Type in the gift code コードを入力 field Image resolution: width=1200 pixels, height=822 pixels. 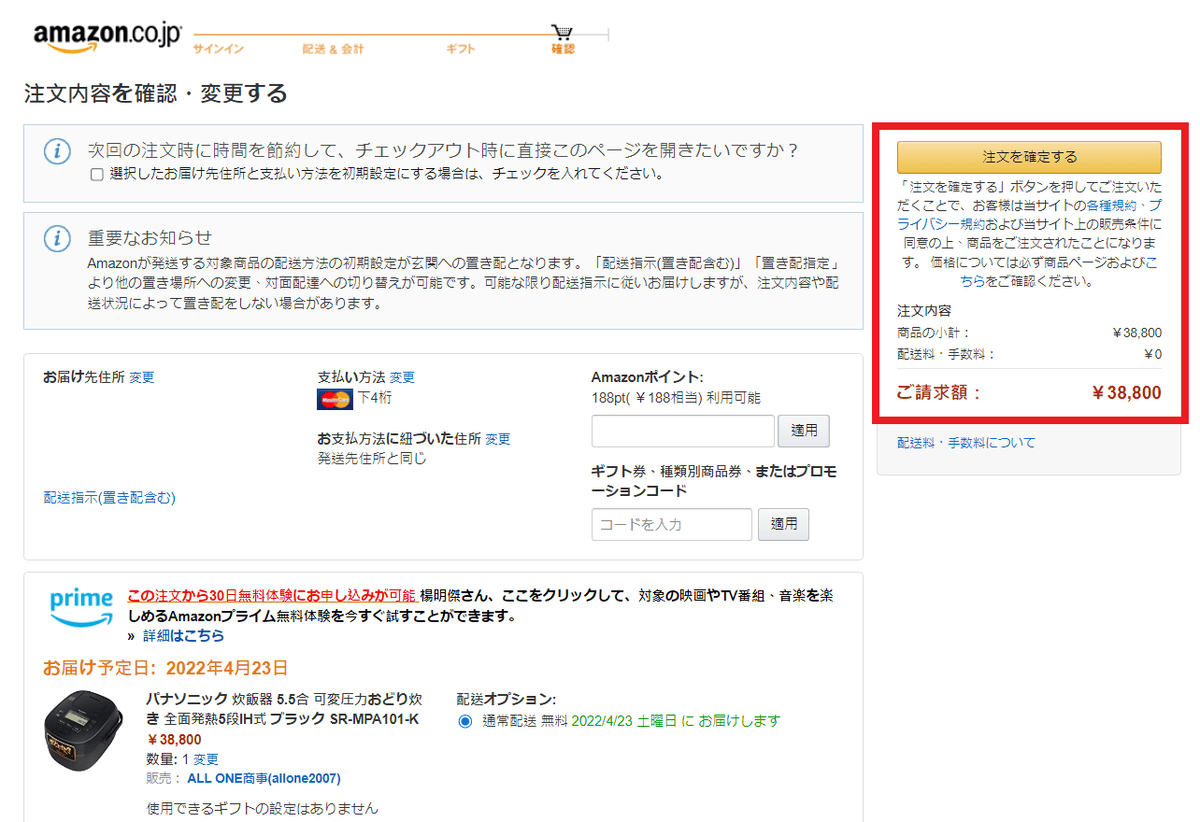[x=670, y=524]
